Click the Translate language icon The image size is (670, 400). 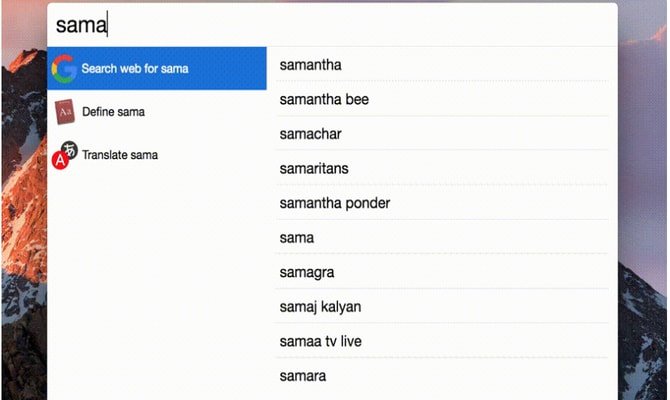65,155
